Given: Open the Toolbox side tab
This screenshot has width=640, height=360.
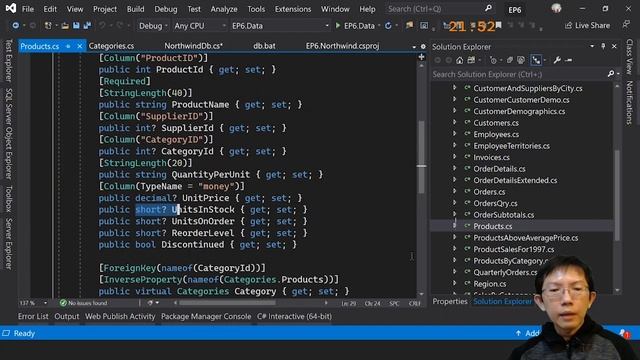Looking at the screenshot, I should point(8,198).
